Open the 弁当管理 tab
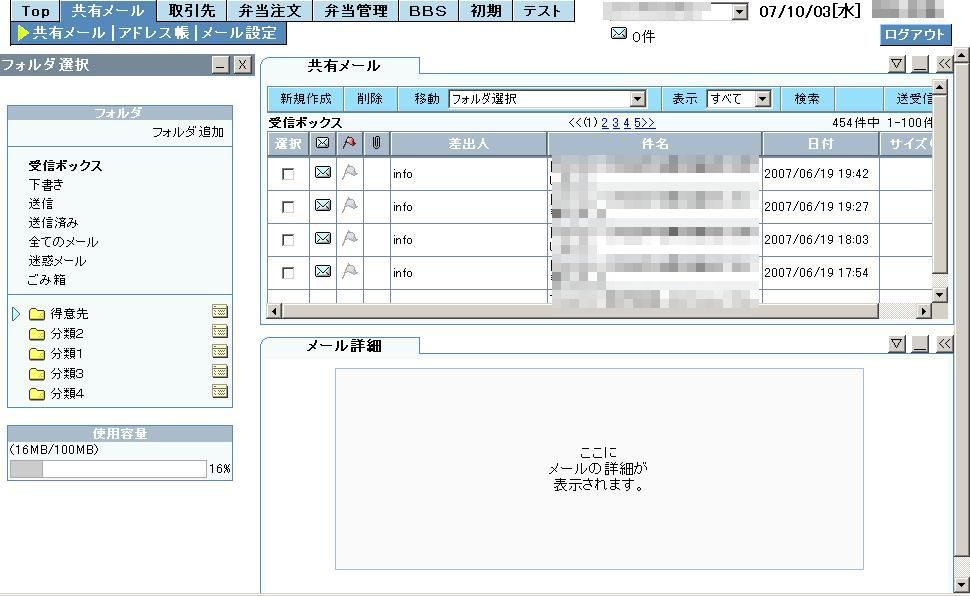970x596 pixels. (356, 11)
